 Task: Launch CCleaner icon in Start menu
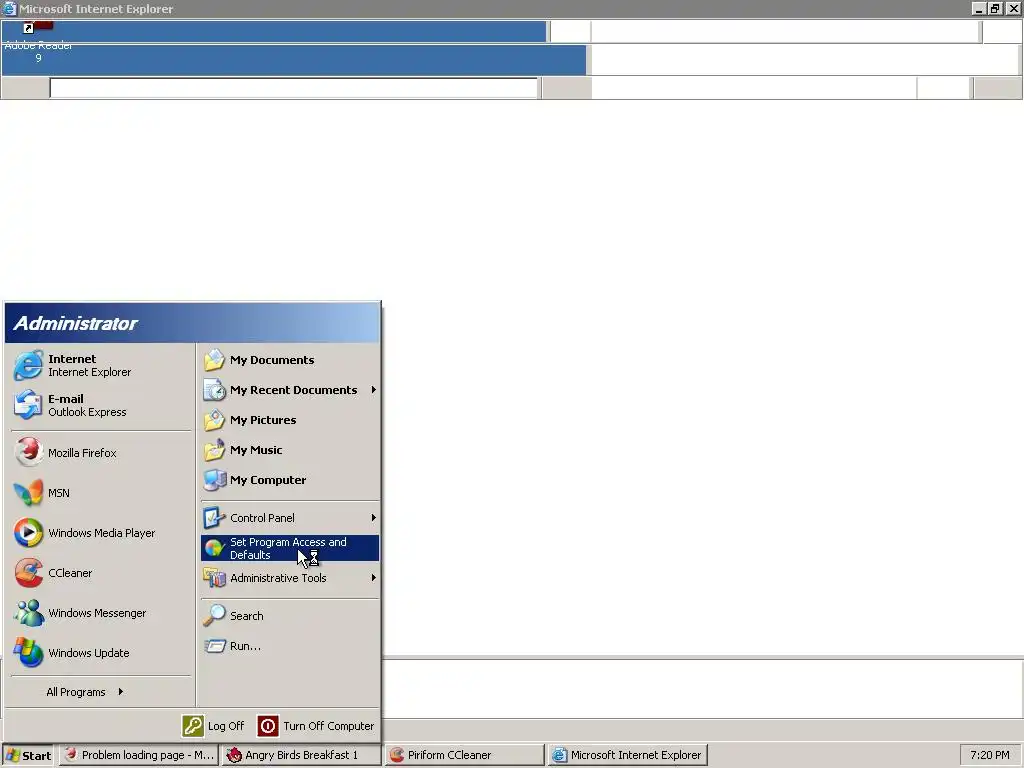pyautogui.click(x=28, y=573)
